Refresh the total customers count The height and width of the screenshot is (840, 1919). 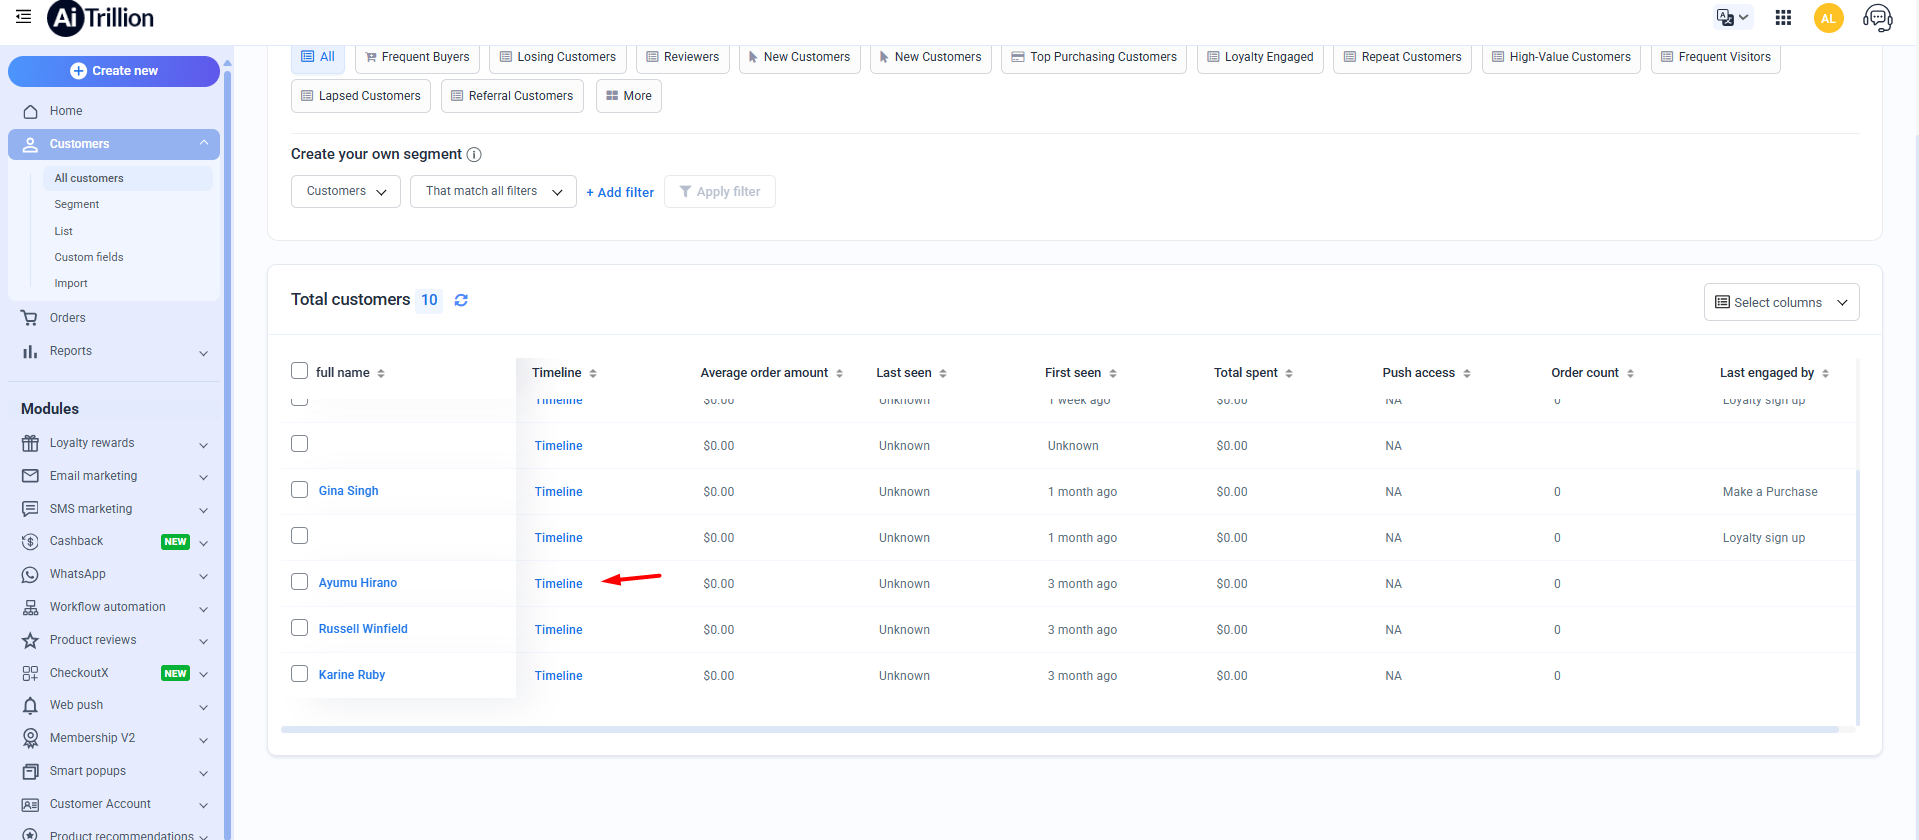point(461,300)
